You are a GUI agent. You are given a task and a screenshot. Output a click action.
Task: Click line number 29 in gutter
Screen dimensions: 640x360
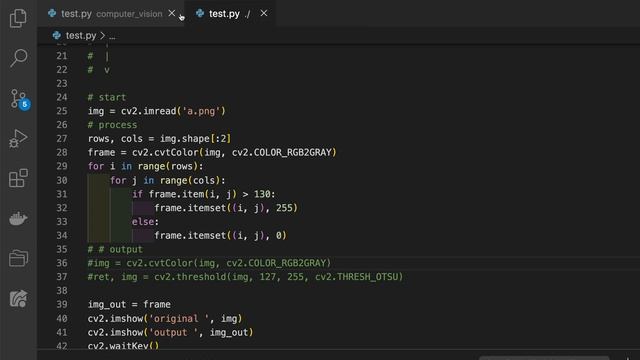click(62, 166)
